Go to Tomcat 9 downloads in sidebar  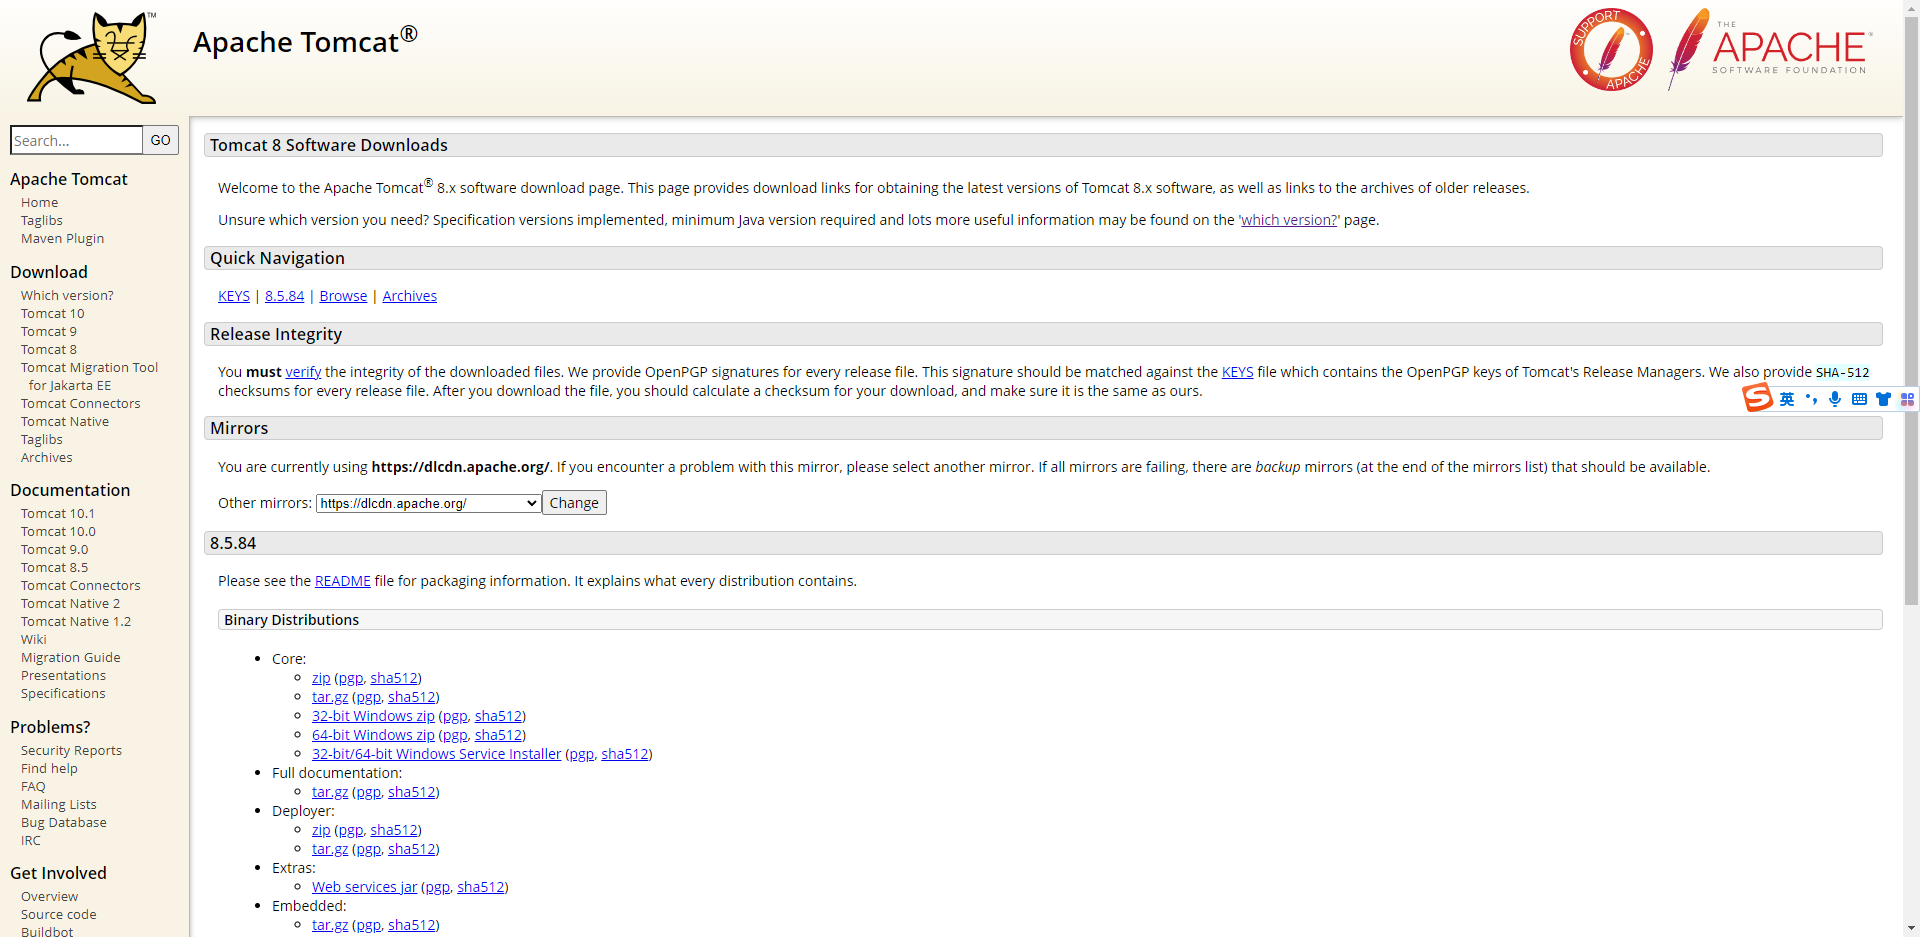click(49, 331)
